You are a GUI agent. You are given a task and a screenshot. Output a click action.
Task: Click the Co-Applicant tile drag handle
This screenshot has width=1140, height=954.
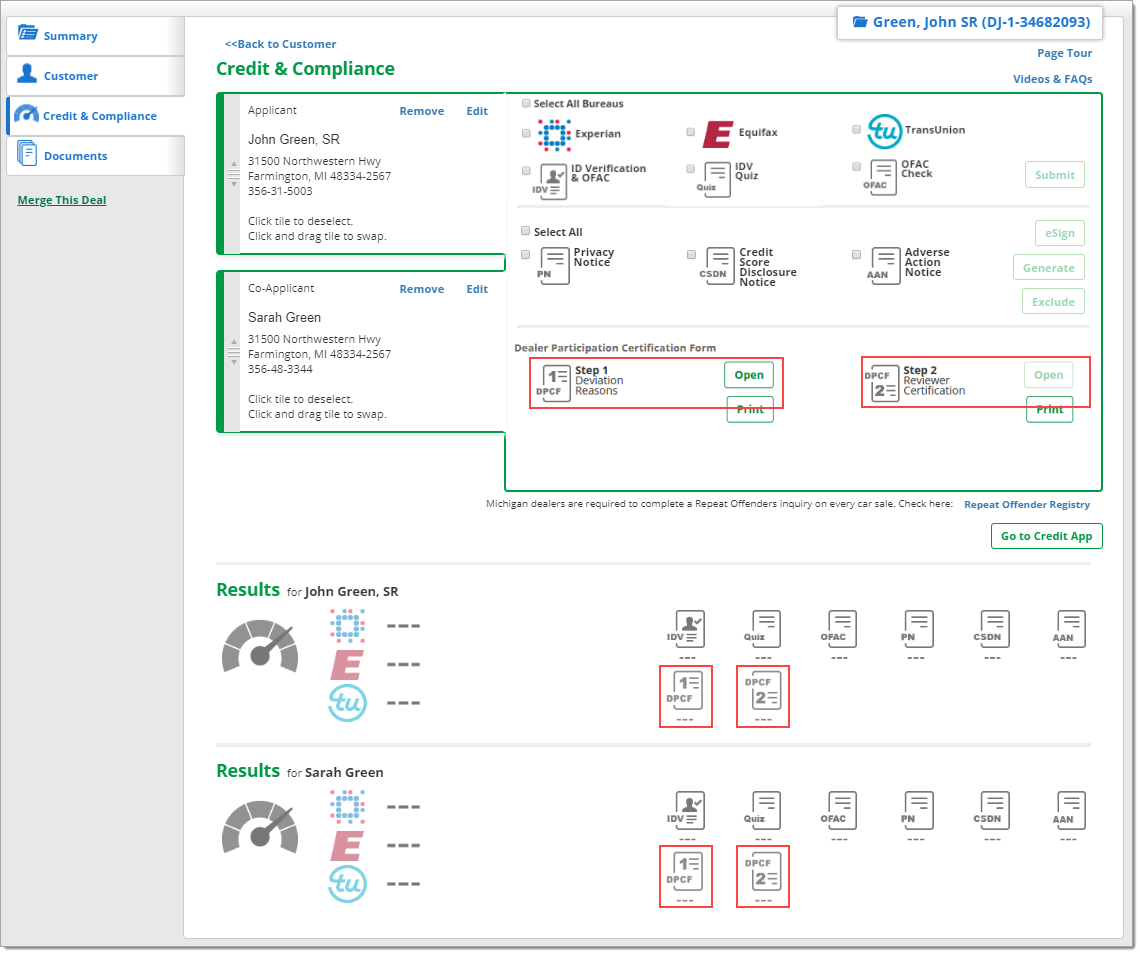pos(233,352)
